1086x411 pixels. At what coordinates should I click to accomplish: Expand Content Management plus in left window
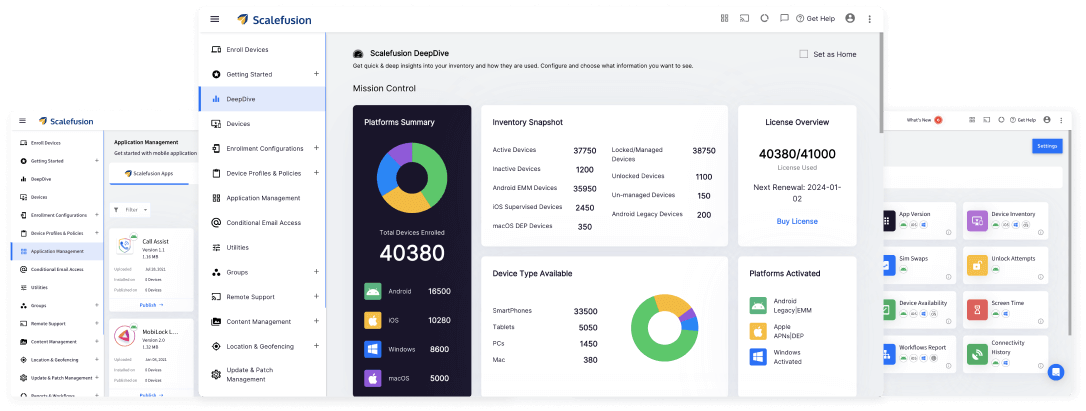click(96, 341)
